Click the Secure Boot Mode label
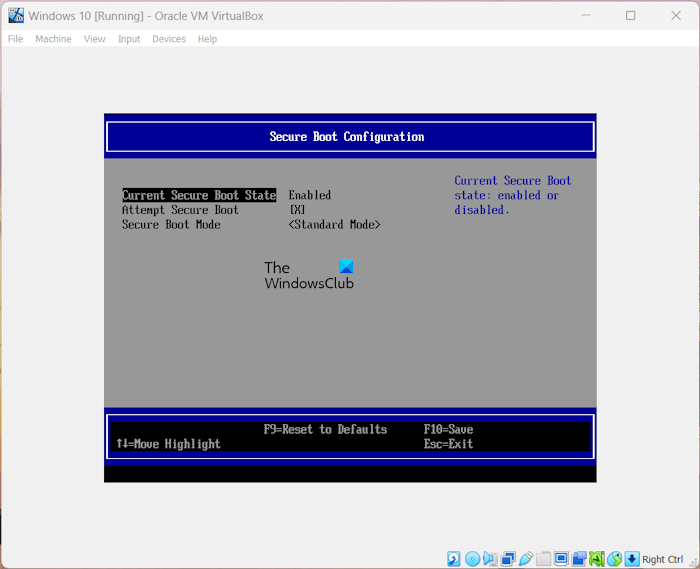The height and width of the screenshot is (569, 700). coord(171,224)
